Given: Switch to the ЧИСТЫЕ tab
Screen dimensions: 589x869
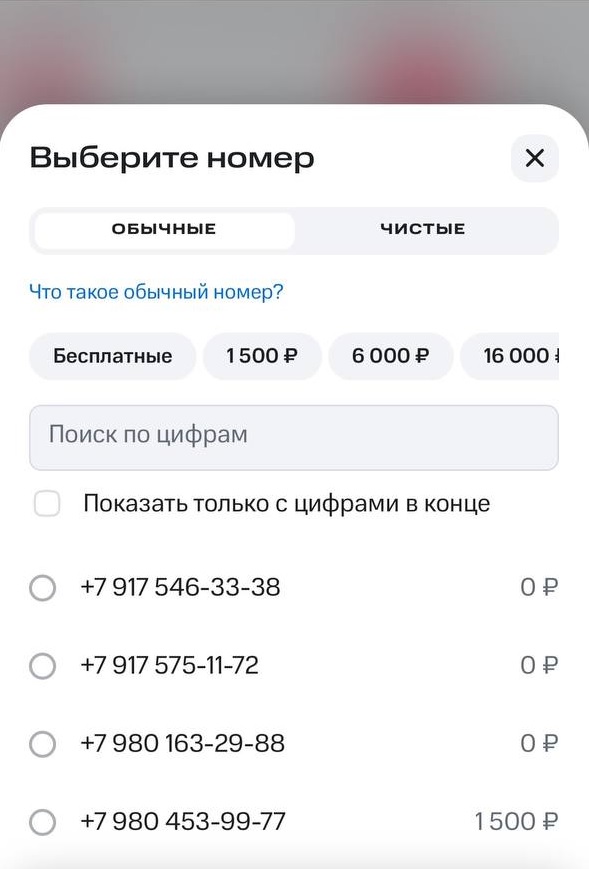Looking at the screenshot, I should (x=424, y=228).
